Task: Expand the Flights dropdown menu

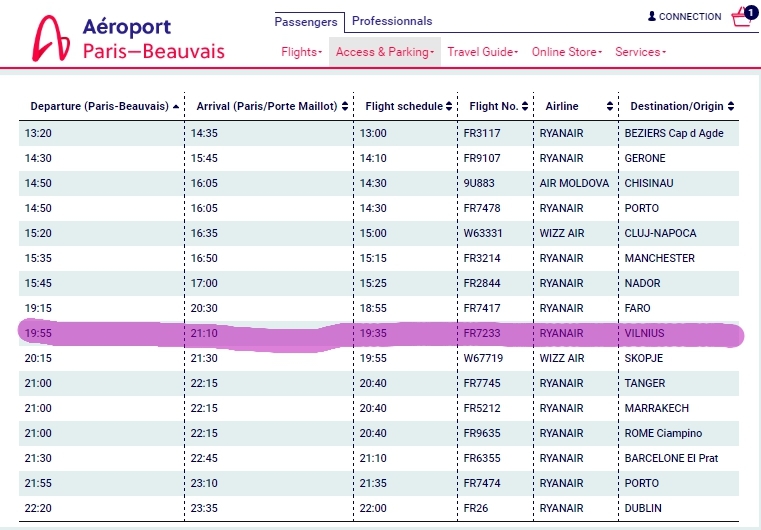Action: [301, 52]
